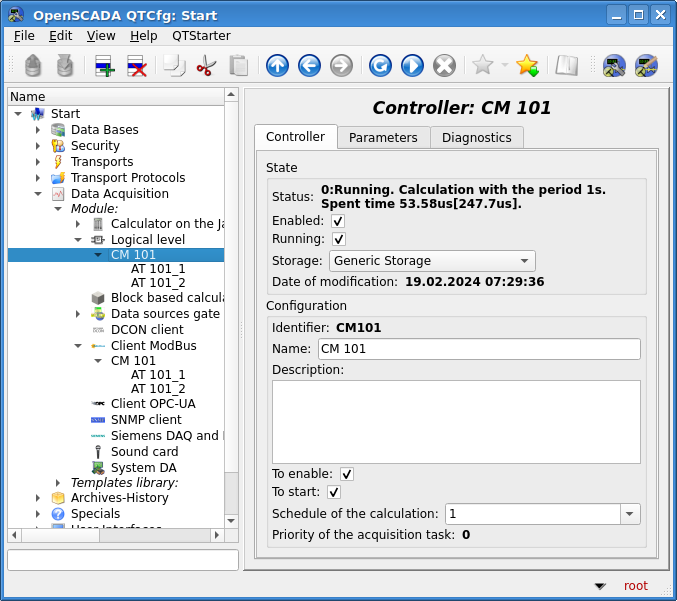Click the tree panel vertical scrollbar
The image size is (677, 601).
tap(231, 300)
